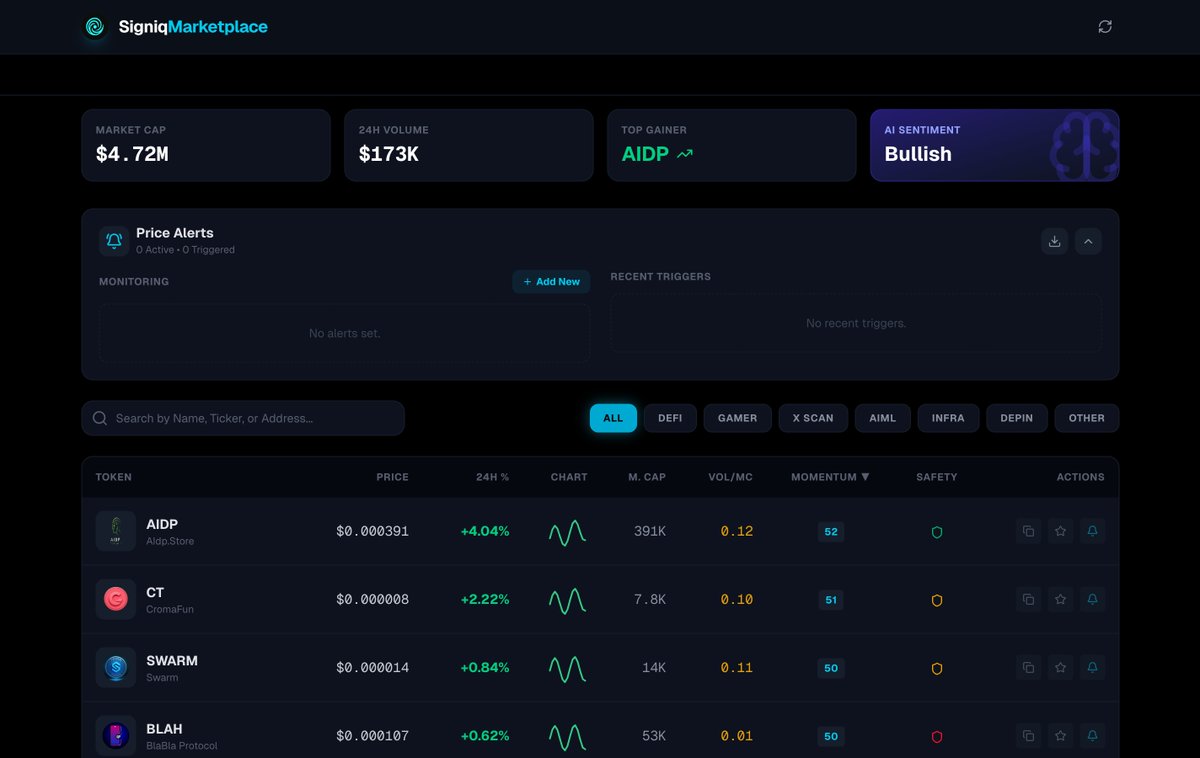The image size is (1200, 758).
Task: Sort table by 24H % column
Action: point(492,477)
